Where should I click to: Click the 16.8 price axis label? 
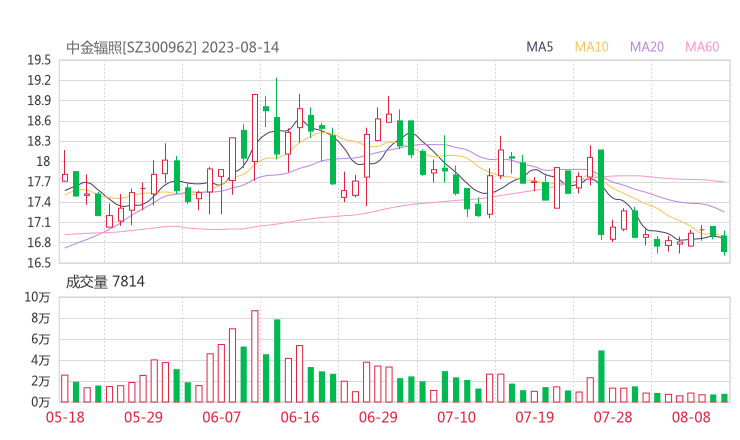(39, 243)
